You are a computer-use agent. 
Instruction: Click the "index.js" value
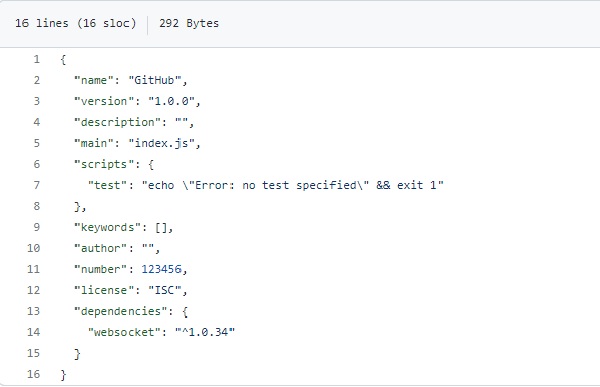click(x=161, y=144)
